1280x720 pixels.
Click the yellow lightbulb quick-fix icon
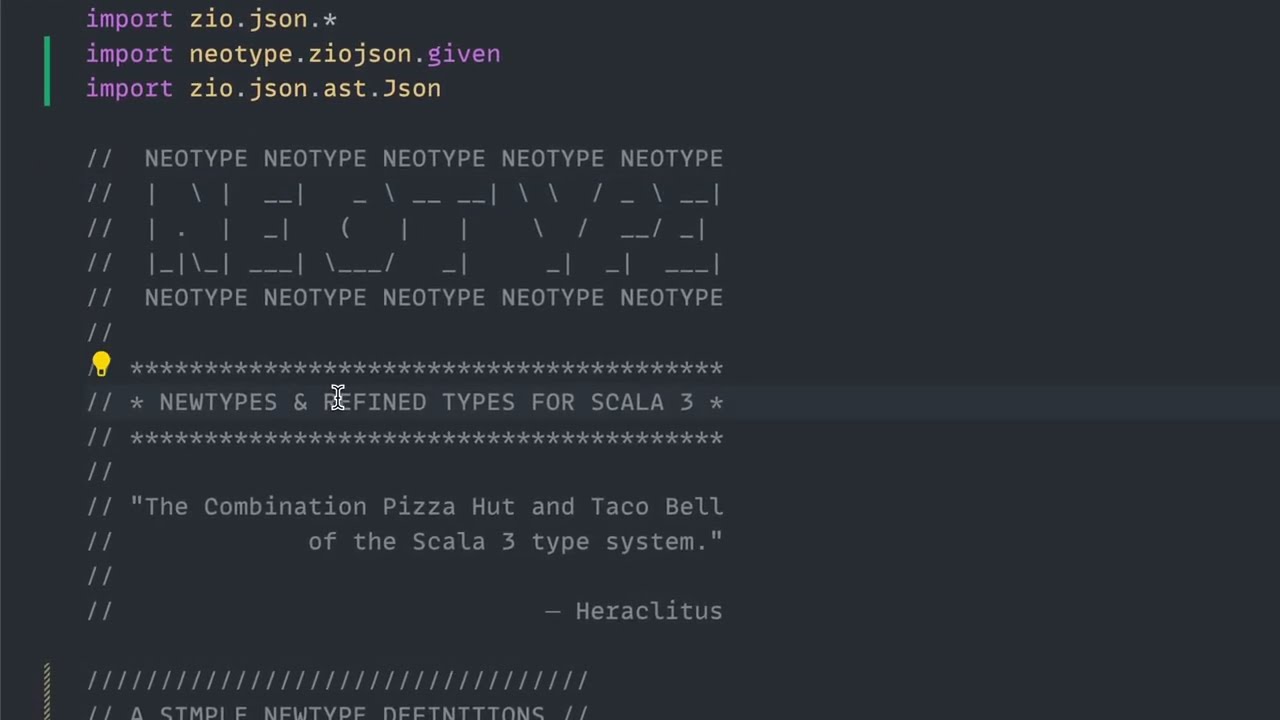101,365
